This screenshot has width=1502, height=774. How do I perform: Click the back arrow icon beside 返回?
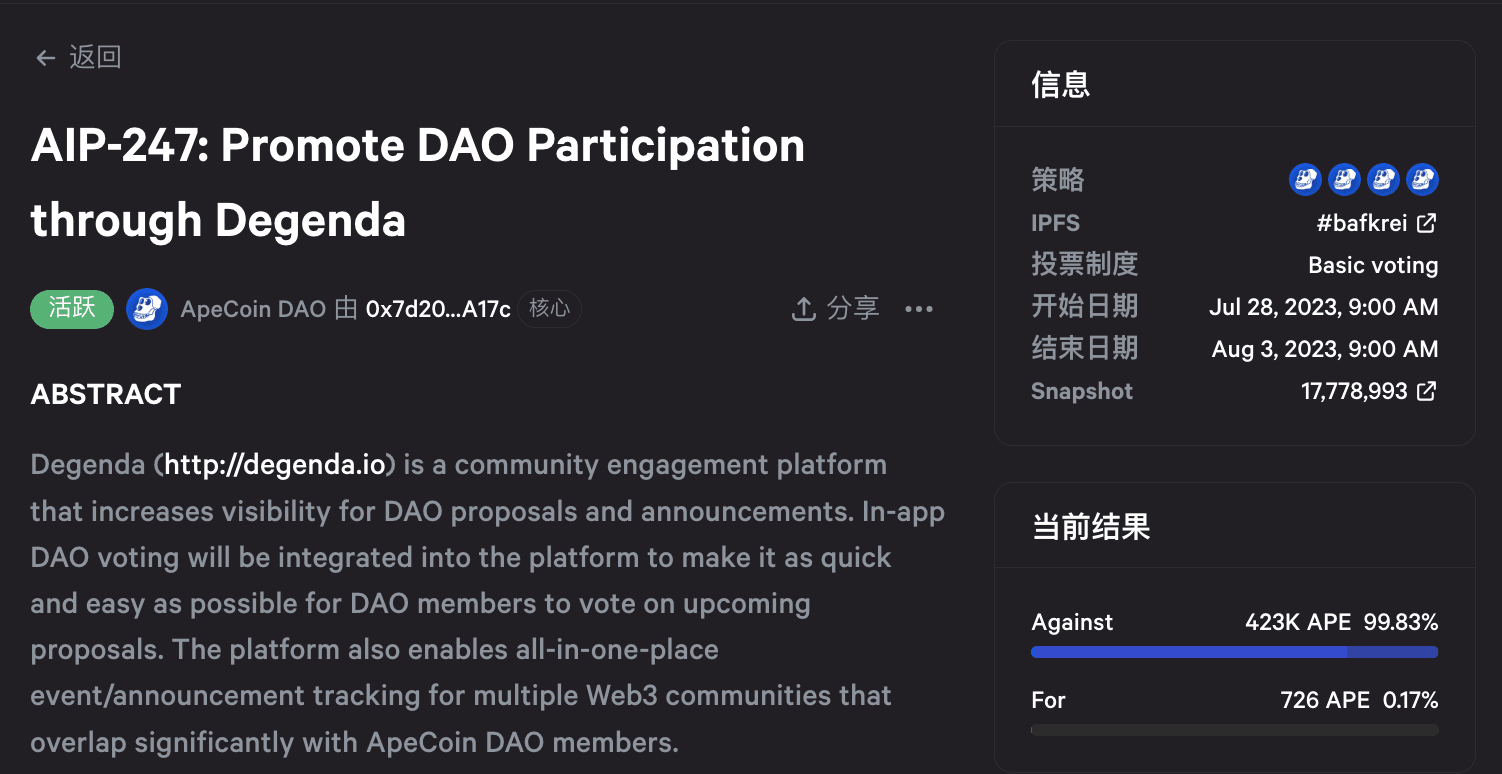pos(45,57)
